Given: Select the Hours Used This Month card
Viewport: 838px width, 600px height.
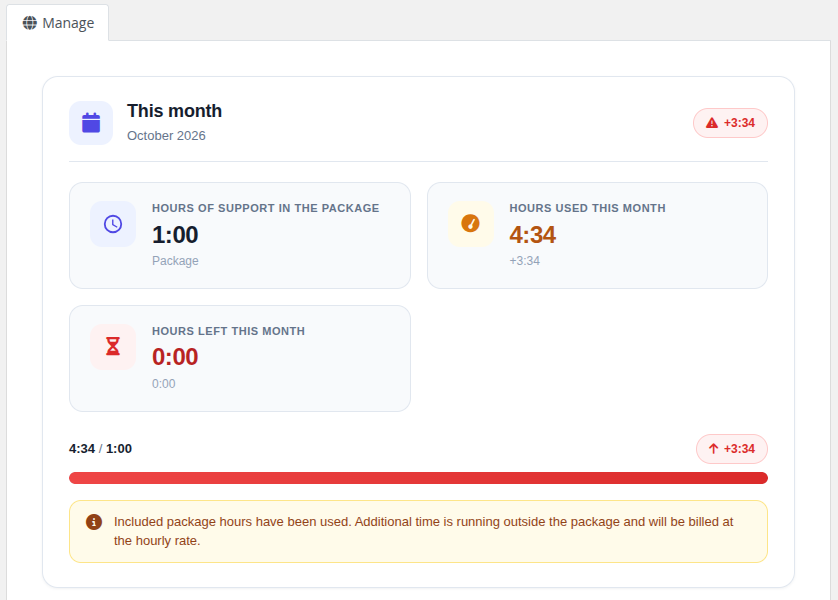Looking at the screenshot, I should pyautogui.click(x=598, y=236).
